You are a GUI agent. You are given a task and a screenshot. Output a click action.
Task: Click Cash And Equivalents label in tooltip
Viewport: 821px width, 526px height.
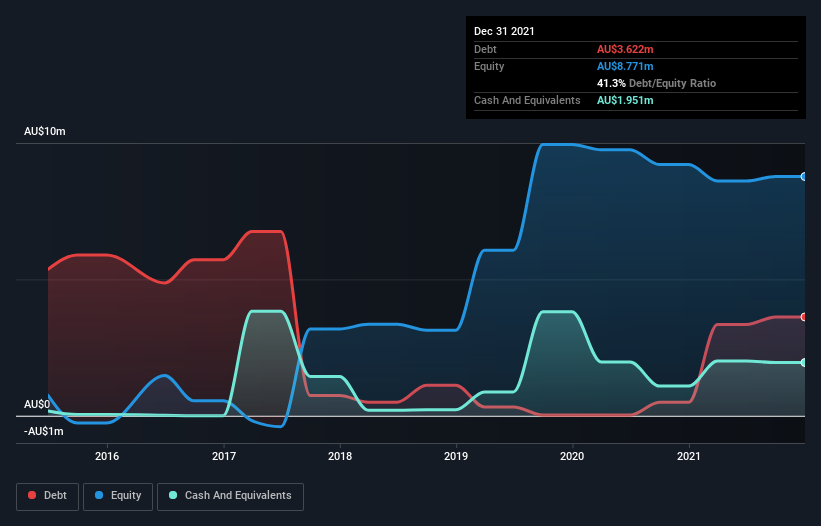point(527,100)
